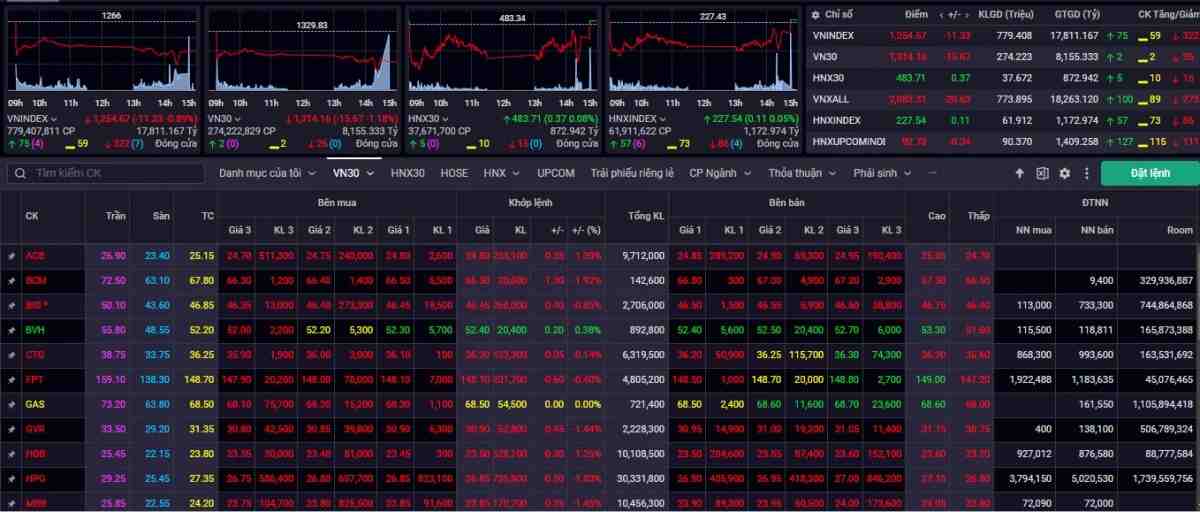1200x512 pixels.
Task: Open ACB stock symbol
Action: [33, 256]
